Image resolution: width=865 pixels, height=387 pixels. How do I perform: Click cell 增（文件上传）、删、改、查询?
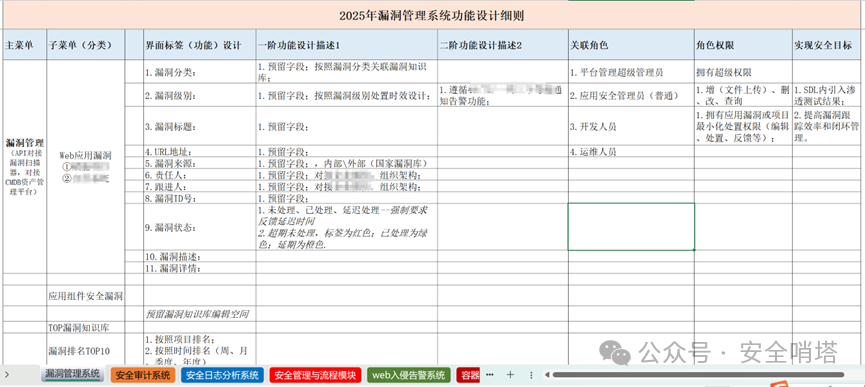(744, 95)
